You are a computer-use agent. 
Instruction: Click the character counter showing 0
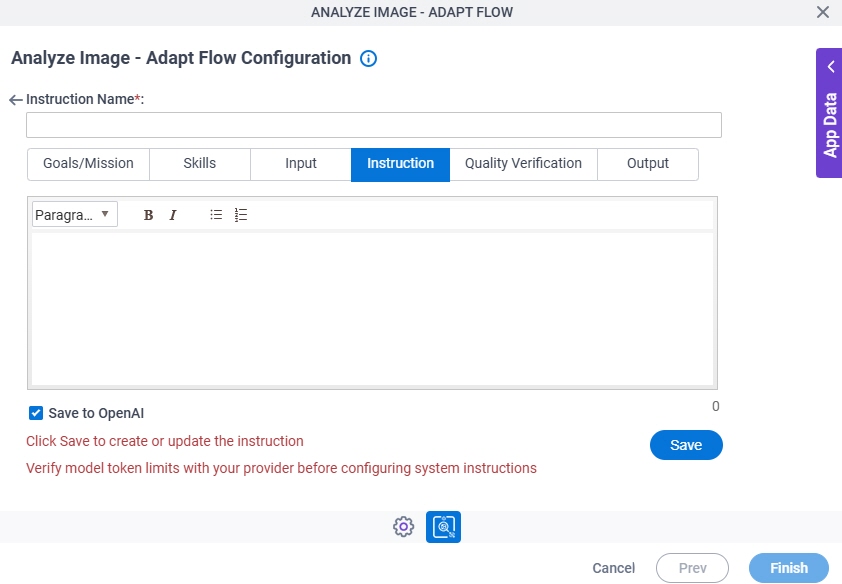pyautogui.click(x=715, y=406)
